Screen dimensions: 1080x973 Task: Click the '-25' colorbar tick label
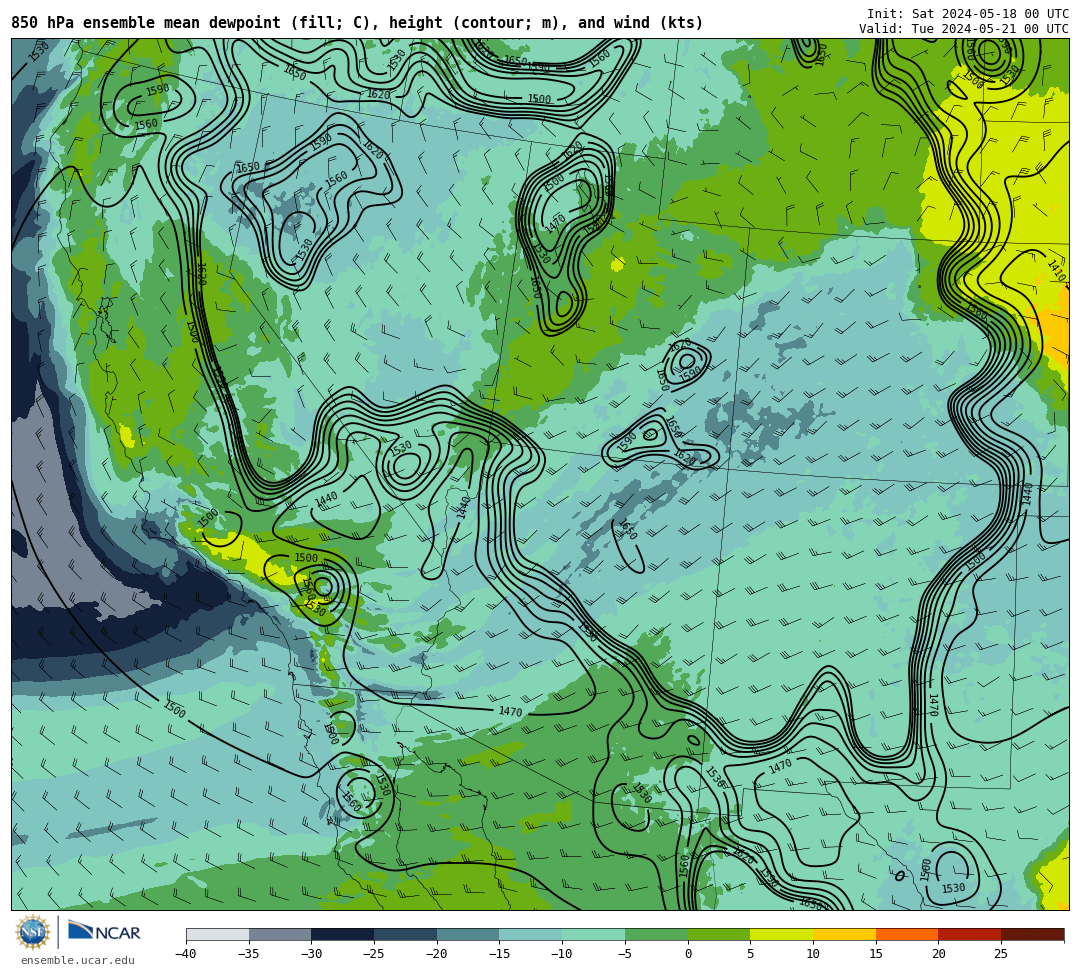point(374,954)
